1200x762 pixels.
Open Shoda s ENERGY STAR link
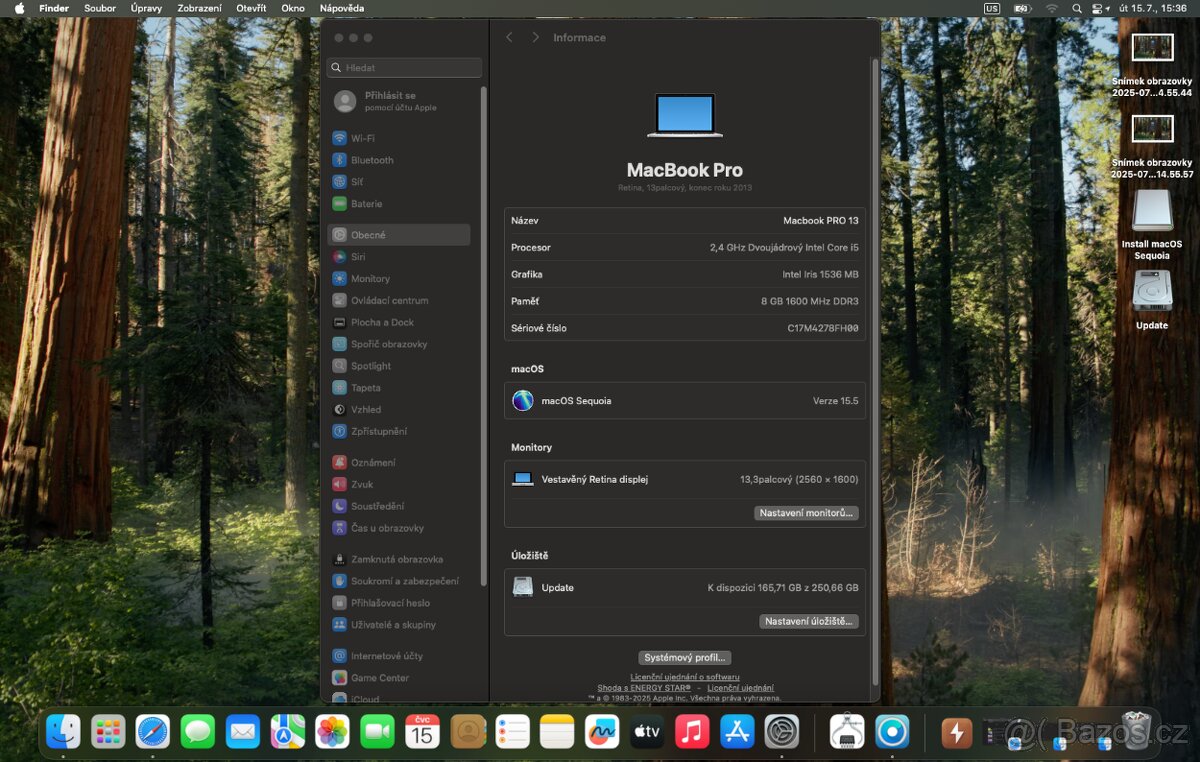(644, 688)
